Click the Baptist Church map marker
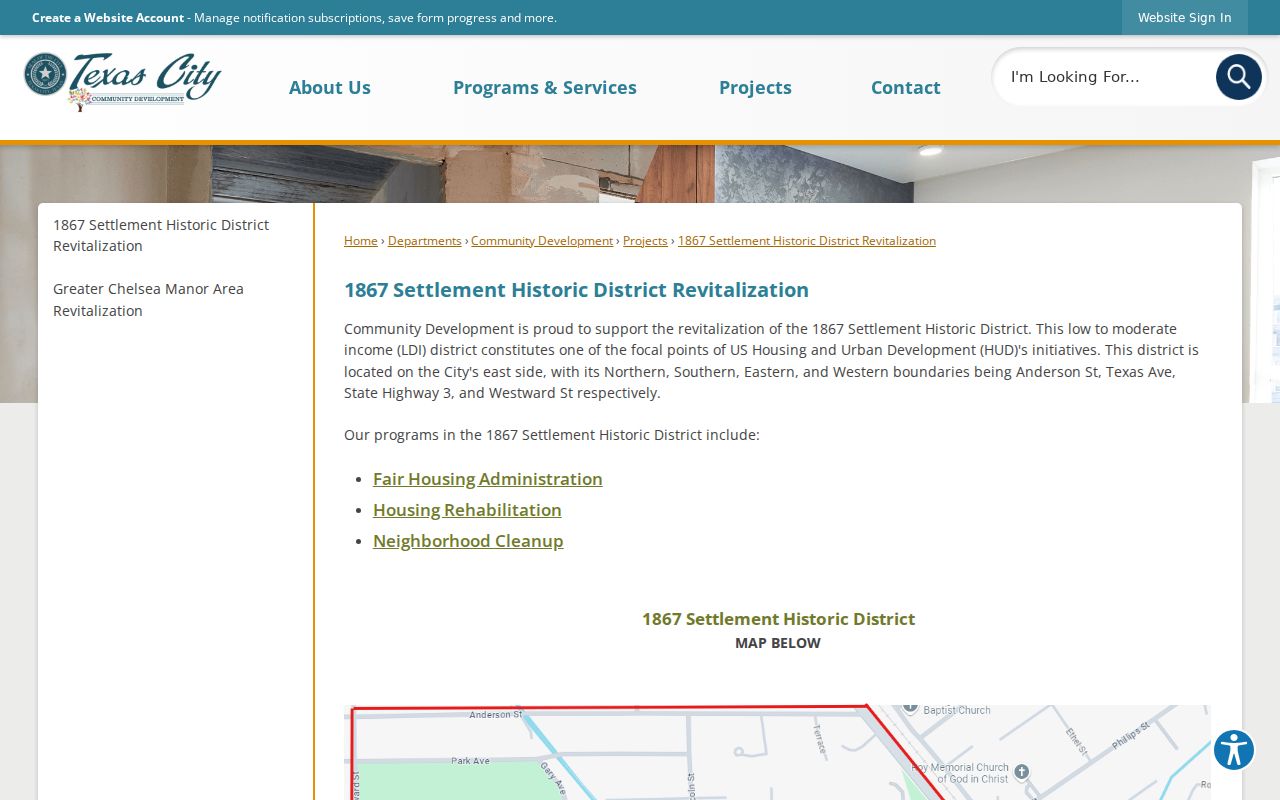This screenshot has width=1280, height=800. coord(910,708)
